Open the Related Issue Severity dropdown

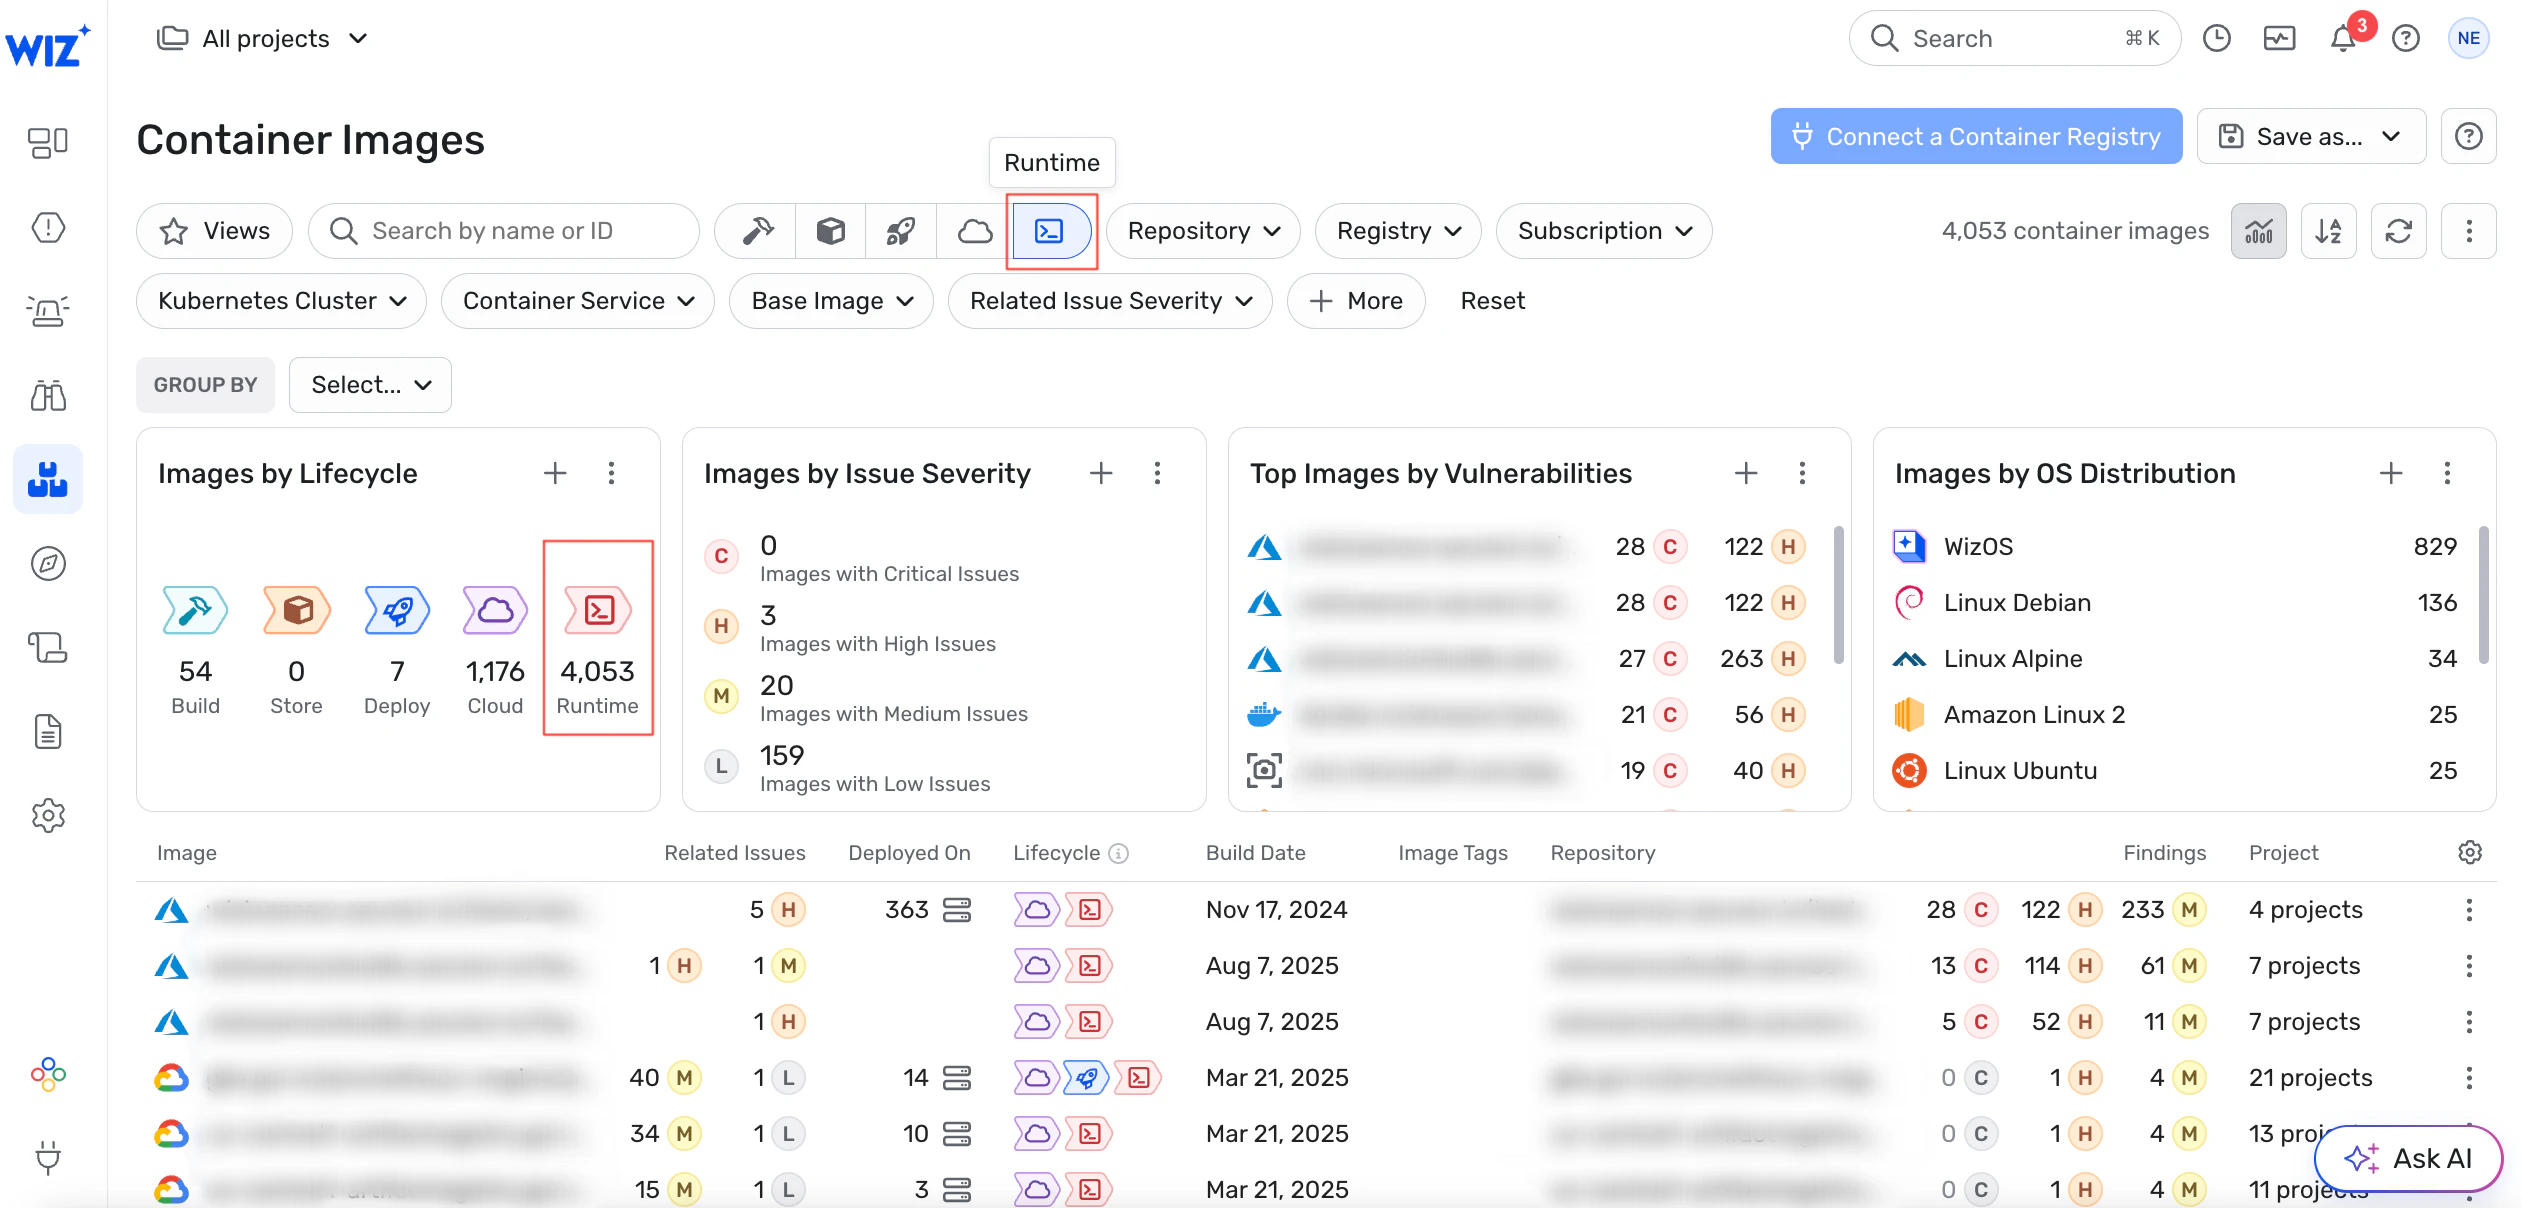(1110, 301)
